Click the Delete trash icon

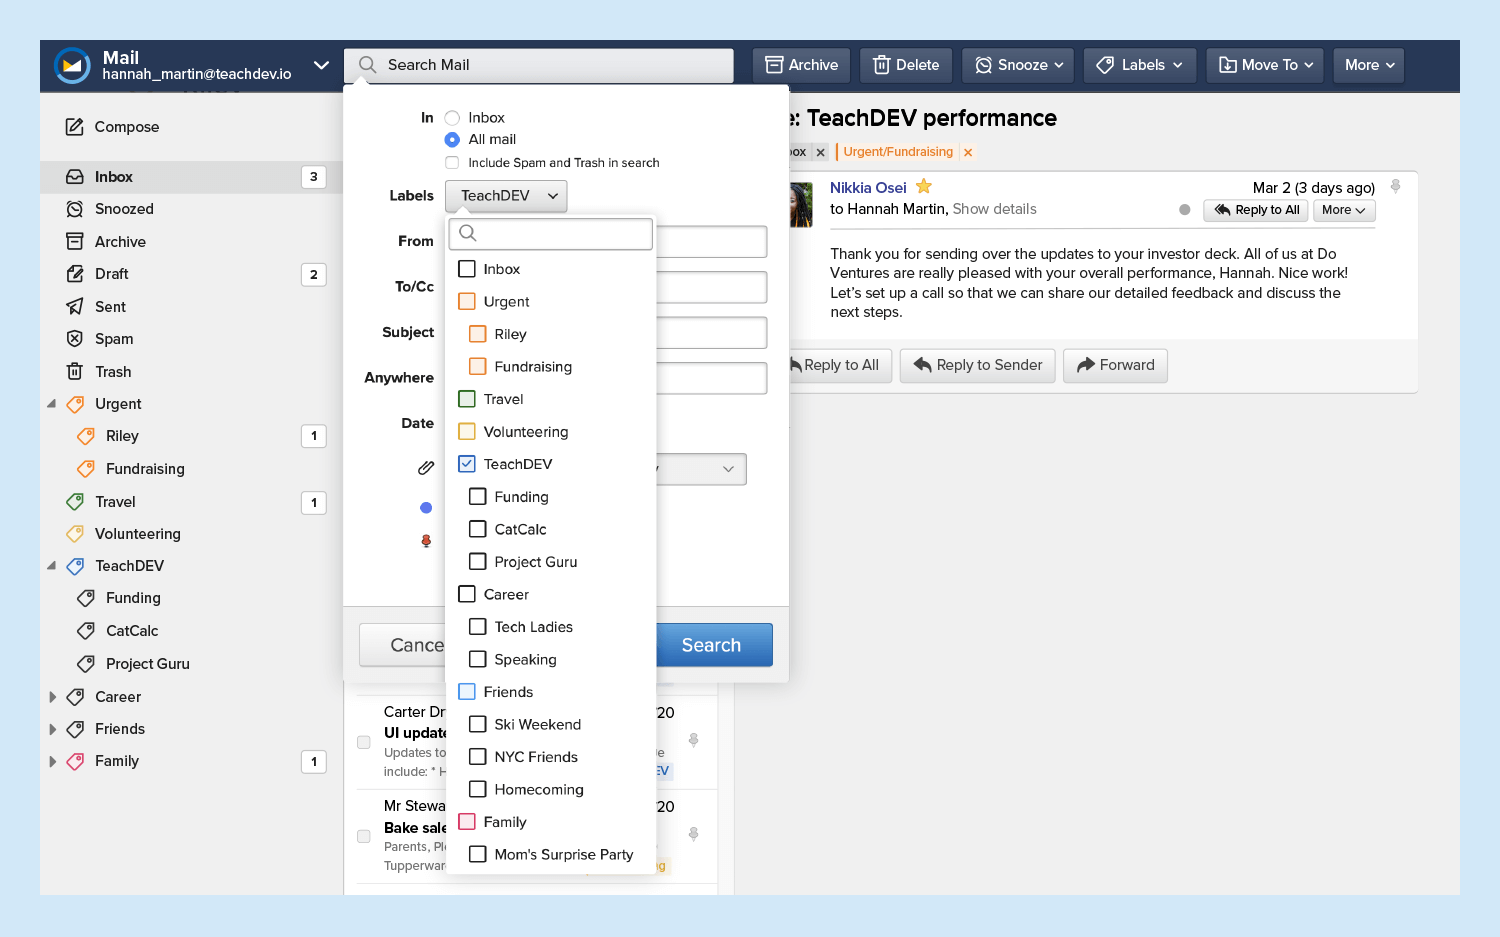881,65
